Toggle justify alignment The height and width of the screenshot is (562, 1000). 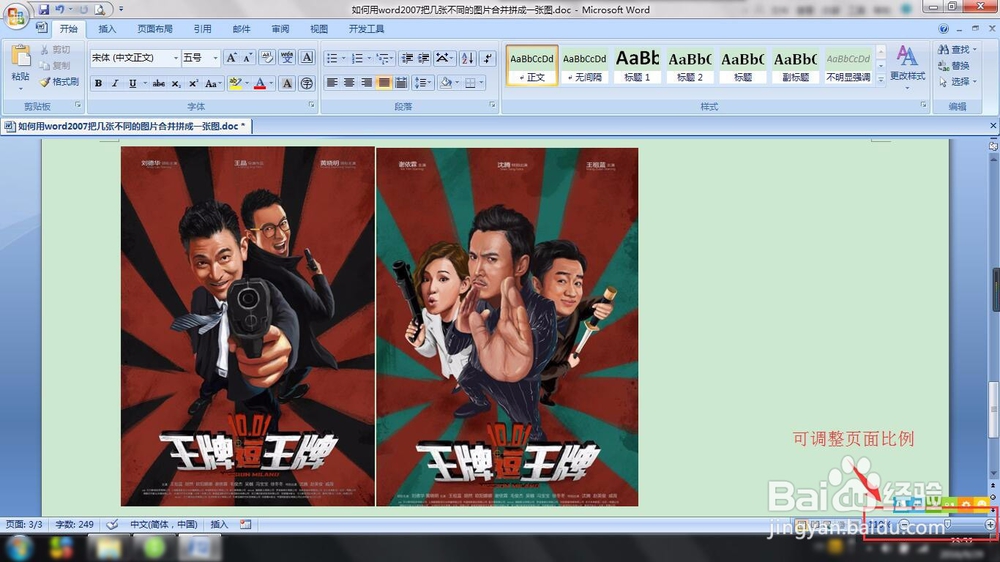[x=384, y=82]
